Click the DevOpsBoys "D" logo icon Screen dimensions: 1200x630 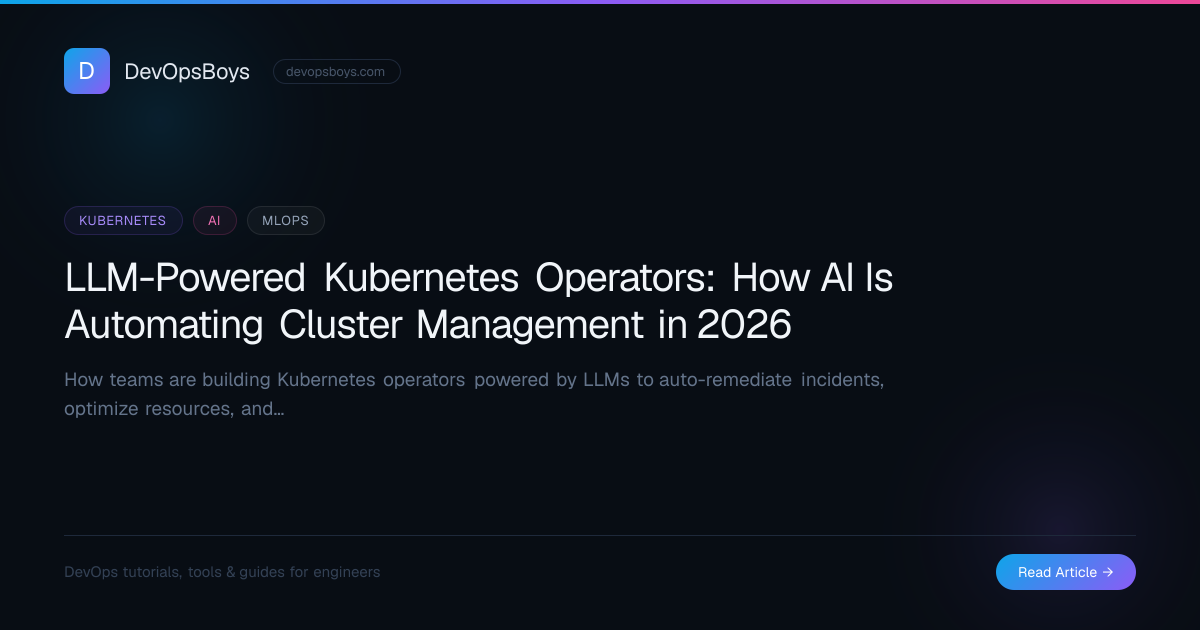coord(87,71)
